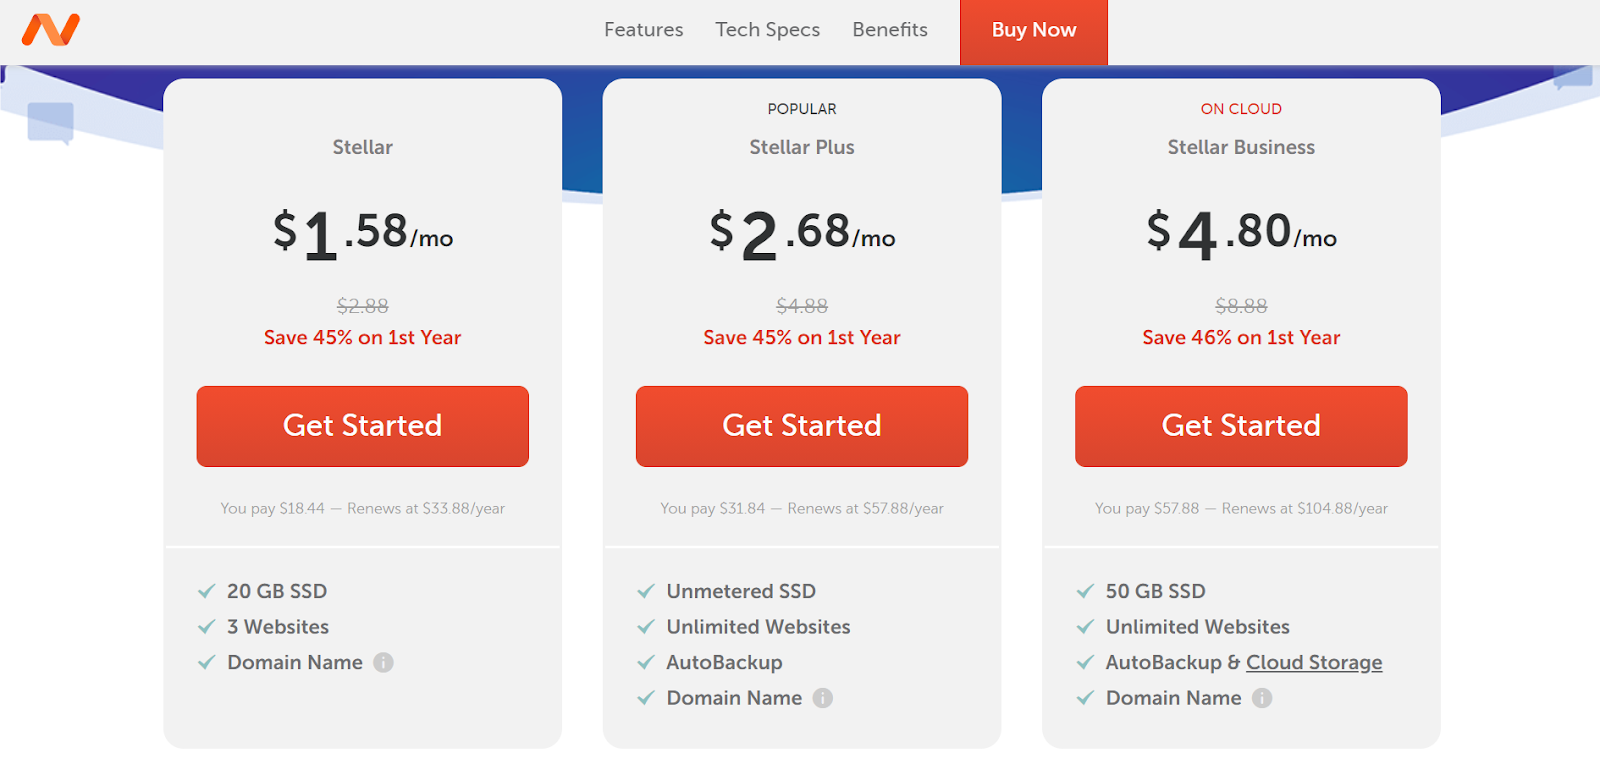Click checkmark icon next to AutoBackup & Cloud Storage
This screenshot has width=1600, height=764.
click(1085, 662)
